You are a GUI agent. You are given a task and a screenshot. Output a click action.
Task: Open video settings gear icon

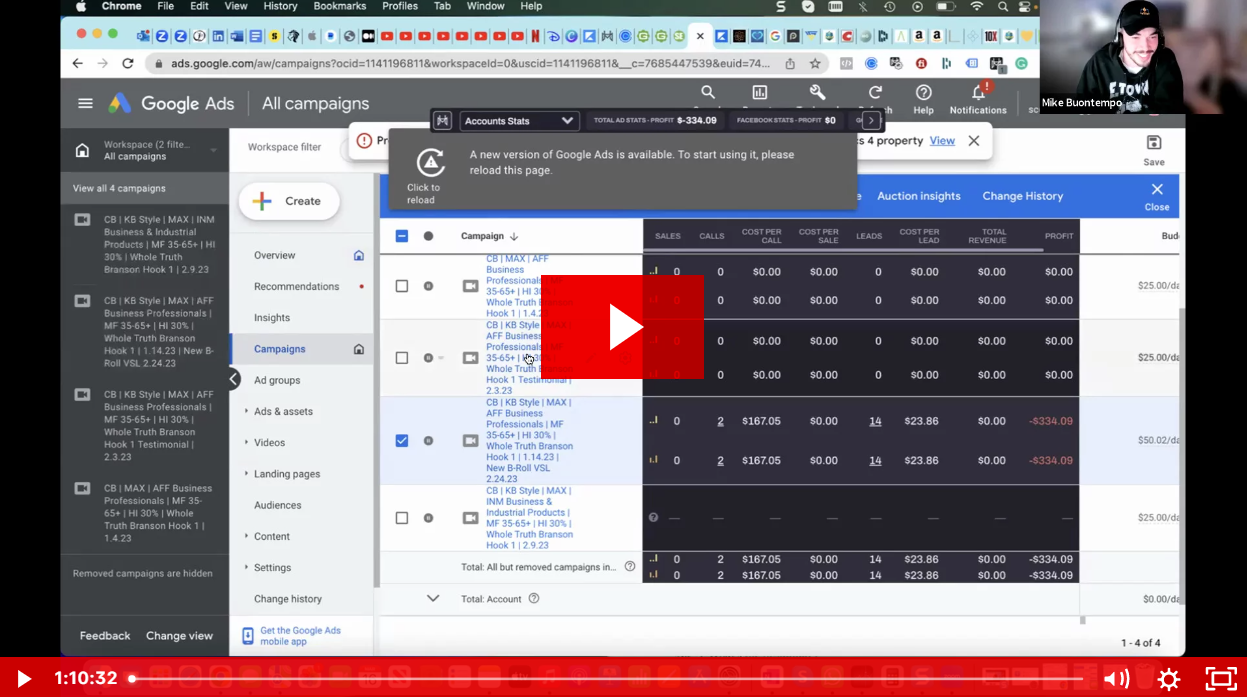[1168, 679]
